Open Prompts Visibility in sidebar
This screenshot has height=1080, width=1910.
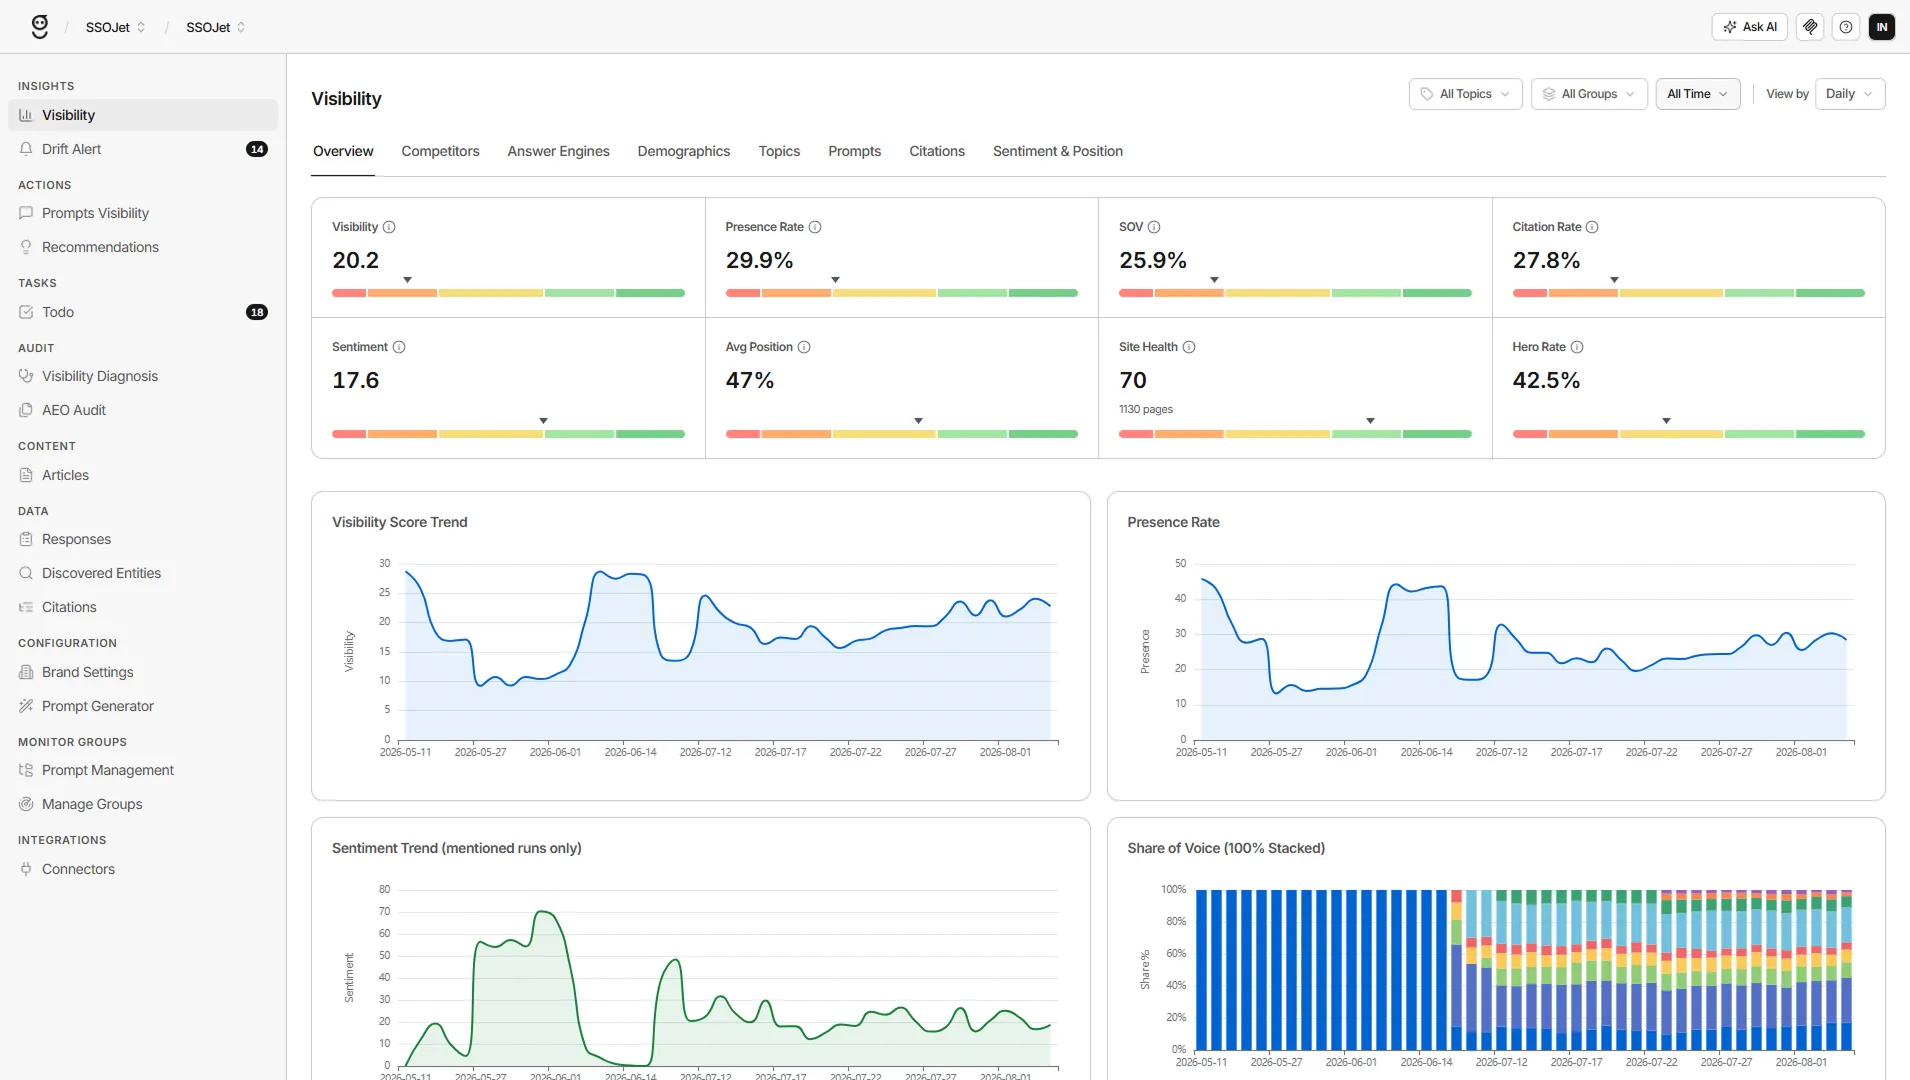point(143,213)
